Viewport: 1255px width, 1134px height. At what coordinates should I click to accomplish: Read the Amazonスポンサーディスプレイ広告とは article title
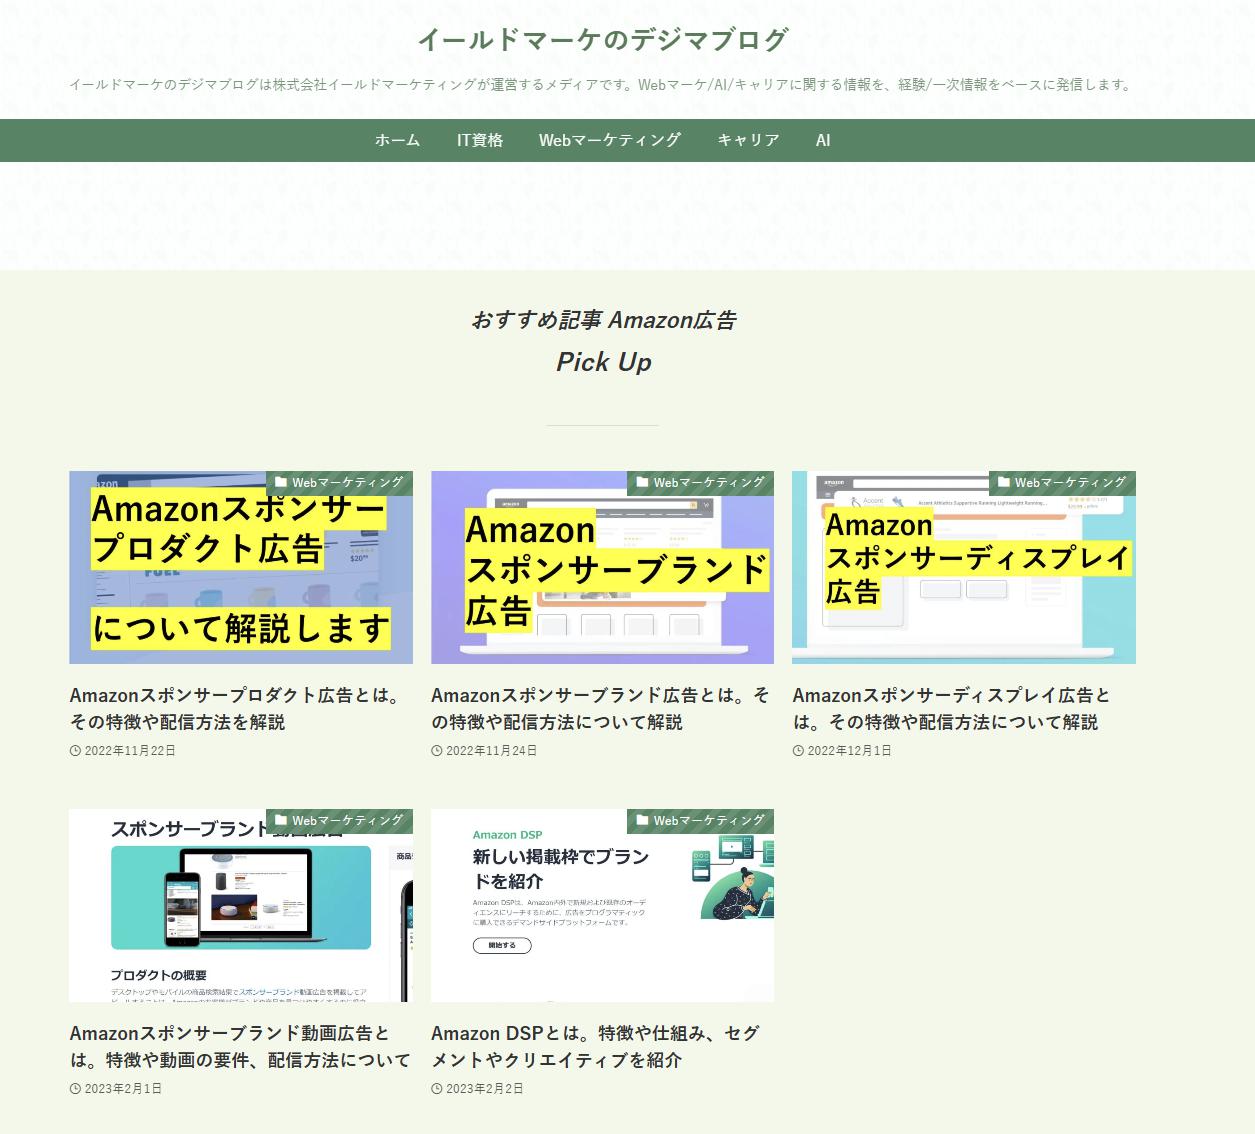[952, 708]
